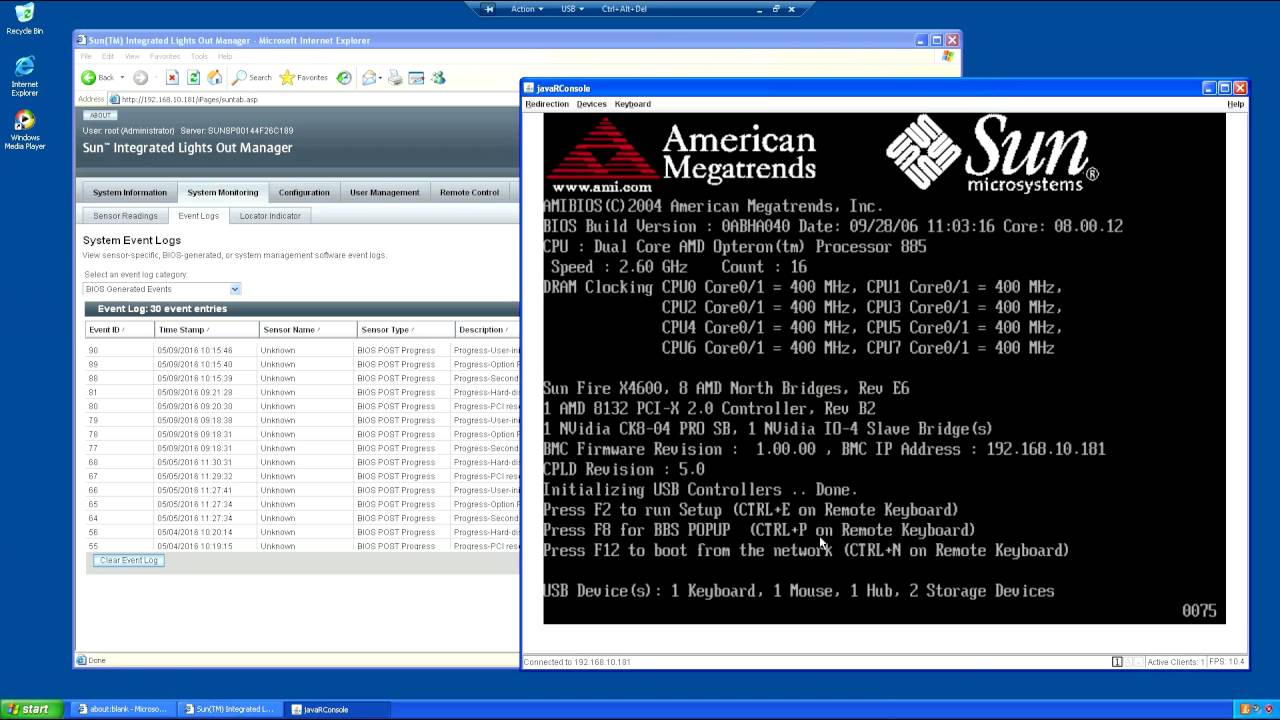Switch to the User Management tab
Screen dimensions: 1280x720
[385, 192]
